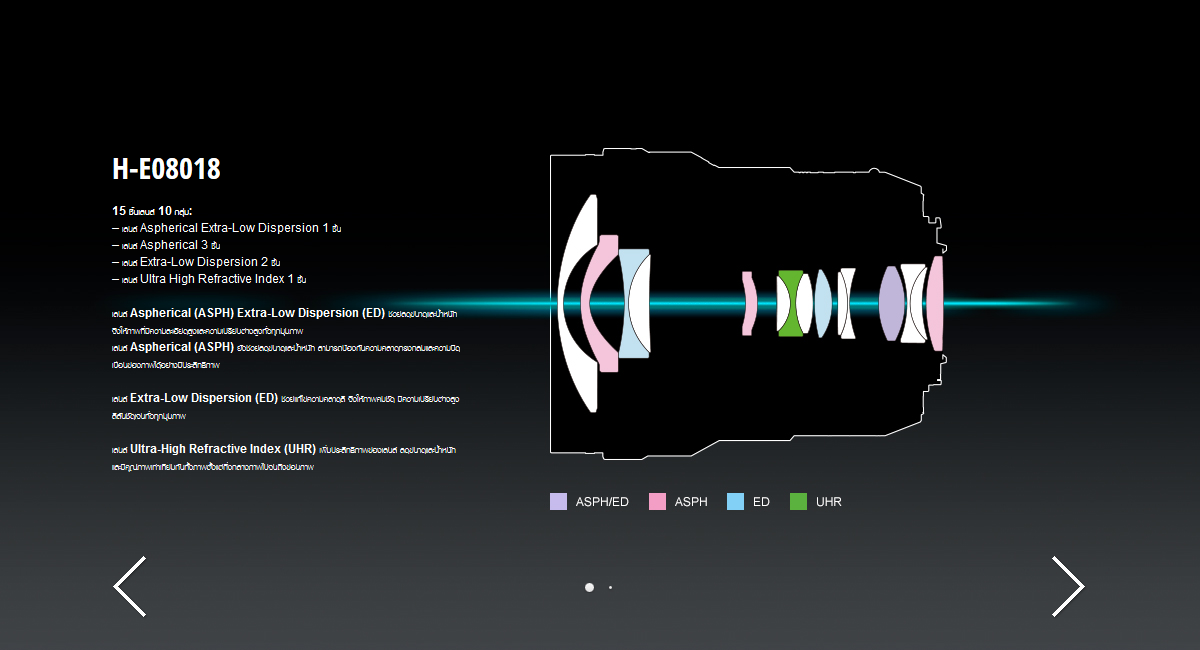Click the pink ASPH legend swatch
Screen dimensions: 1200x650
[657, 502]
